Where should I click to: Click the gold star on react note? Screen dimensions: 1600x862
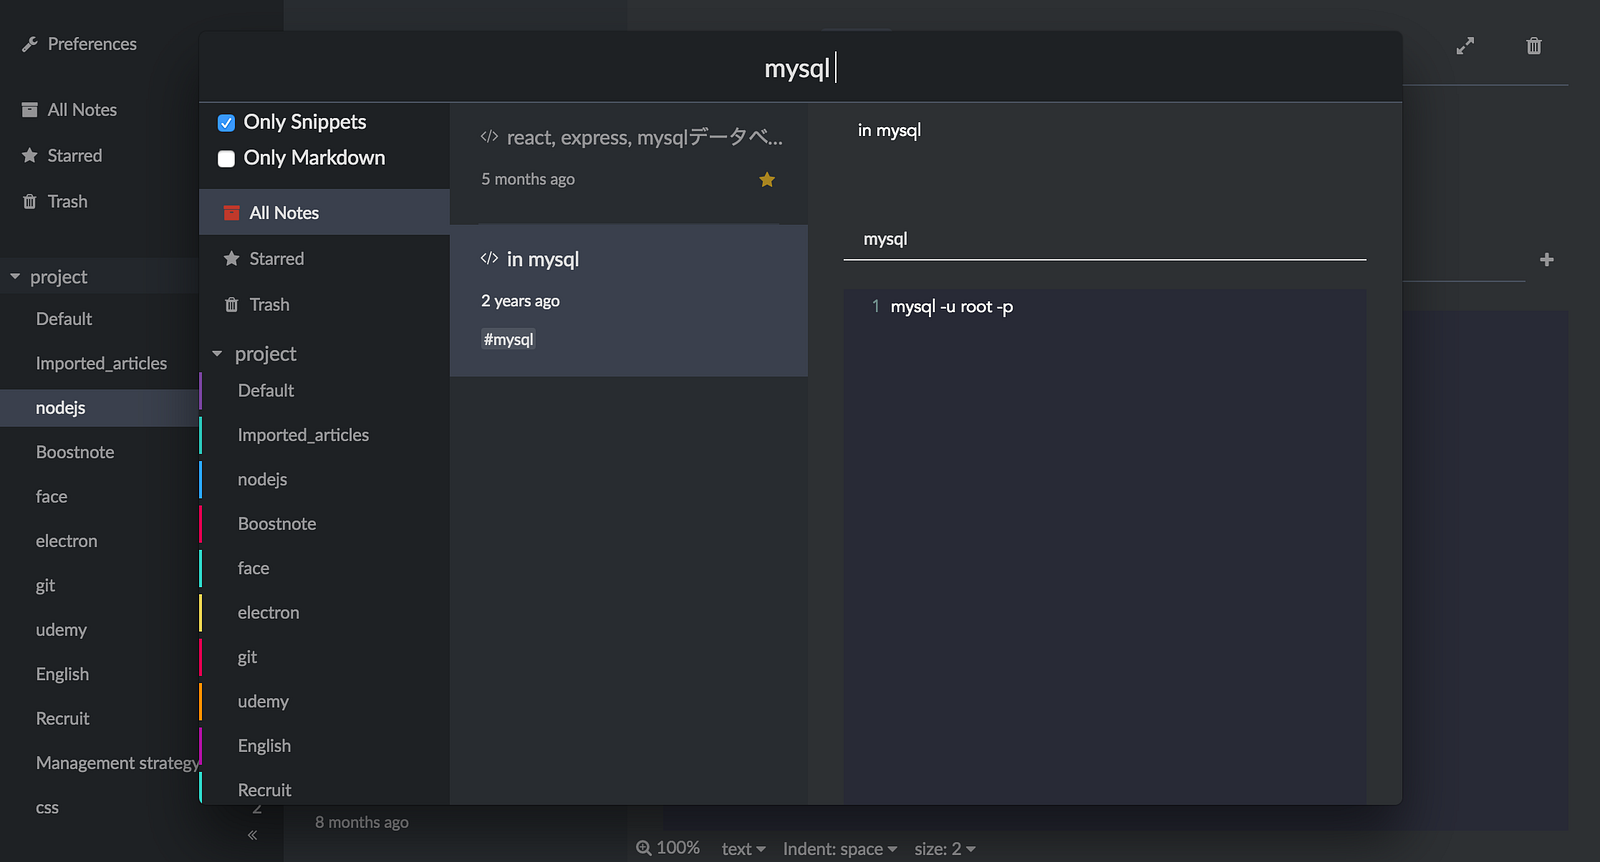(767, 180)
